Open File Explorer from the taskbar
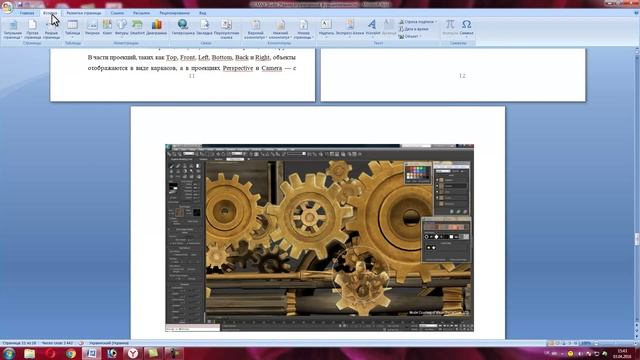Viewport: 640px width, 360px height. (29, 353)
